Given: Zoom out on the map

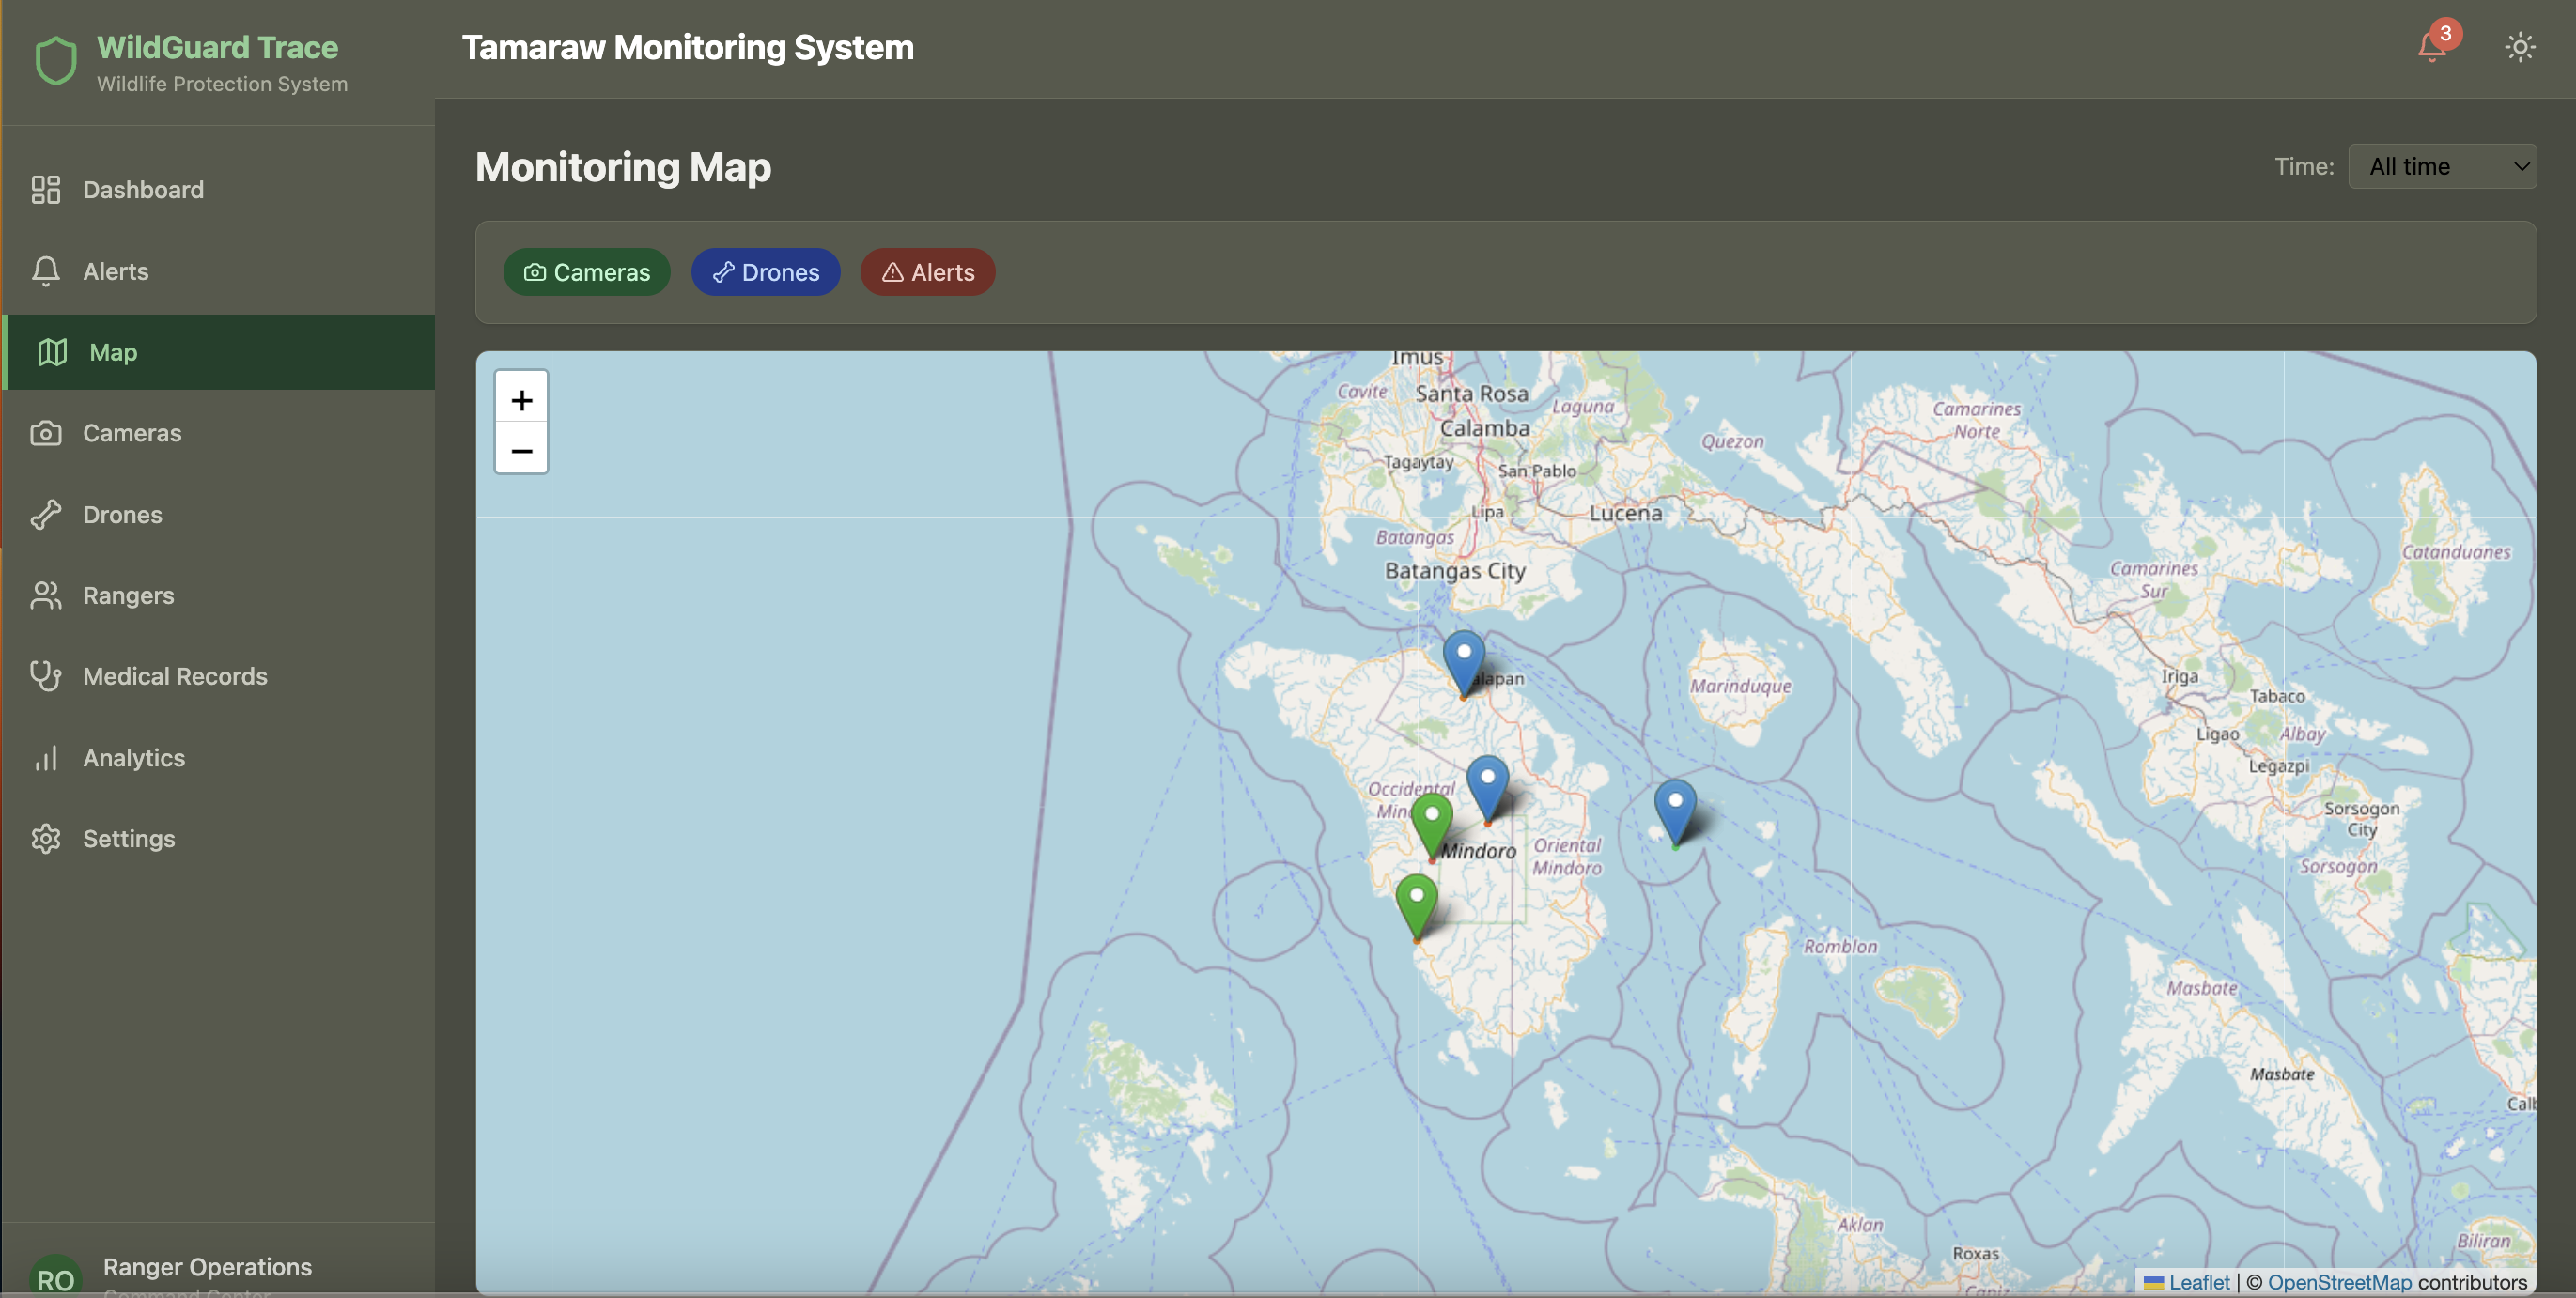Looking at the screenshot, I should [x=521, y=450].
